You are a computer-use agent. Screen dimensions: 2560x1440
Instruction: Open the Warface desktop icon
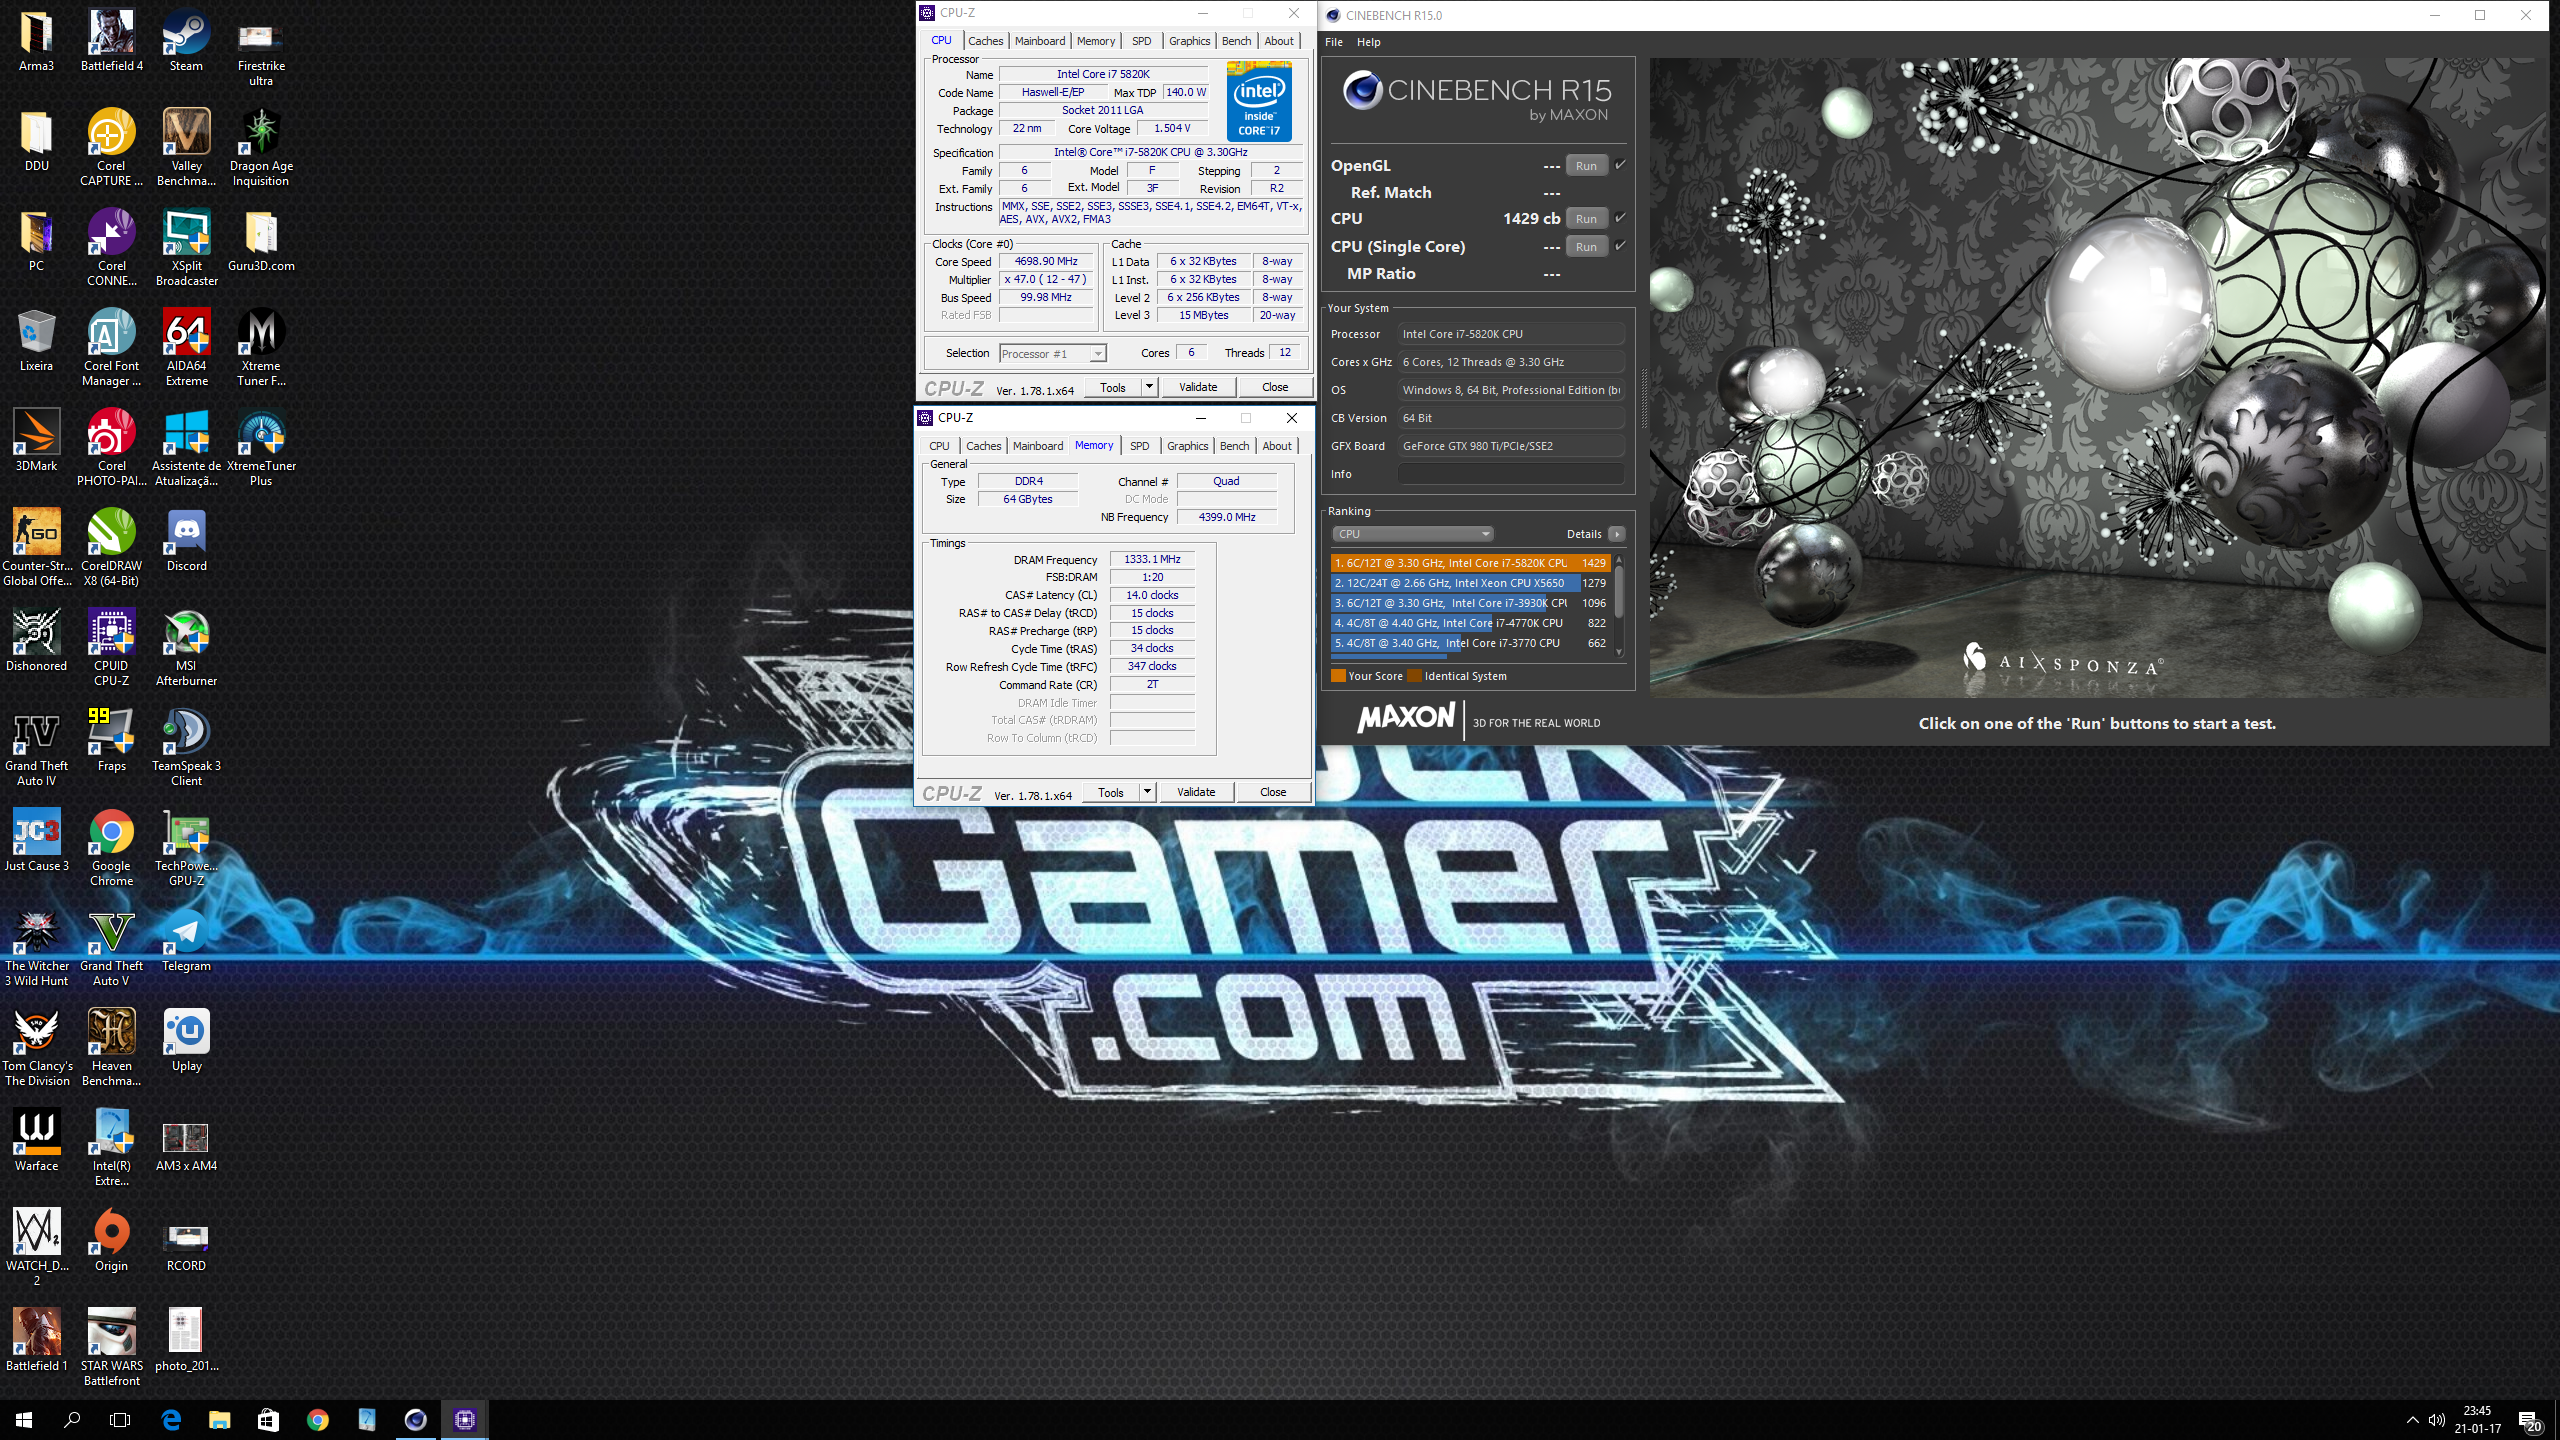coord(36,1140)
